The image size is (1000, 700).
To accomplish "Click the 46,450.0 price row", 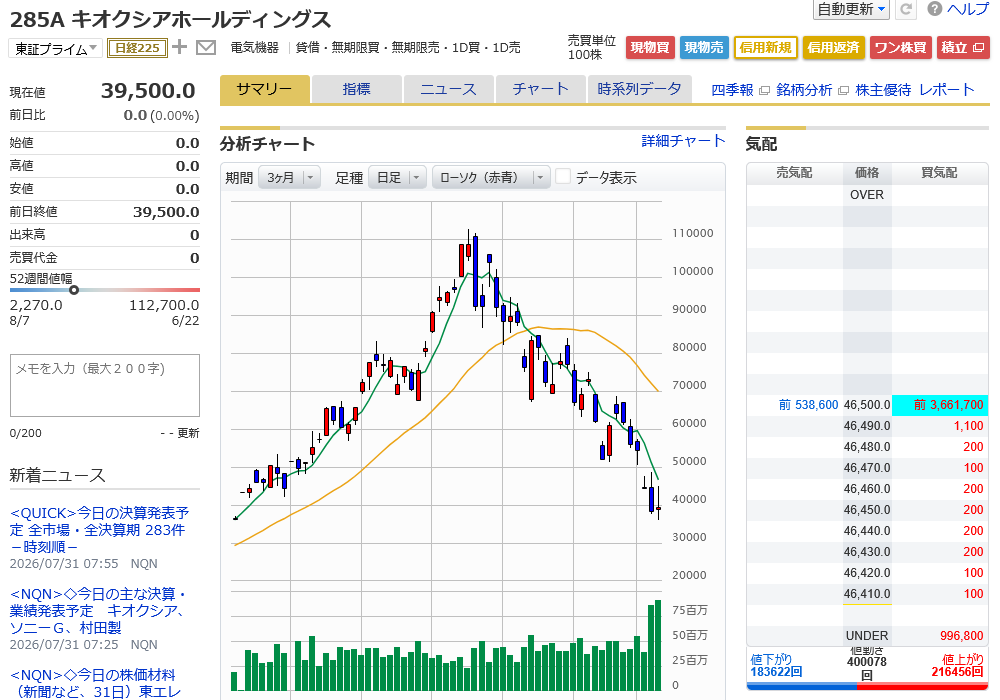I will point(867,510).
